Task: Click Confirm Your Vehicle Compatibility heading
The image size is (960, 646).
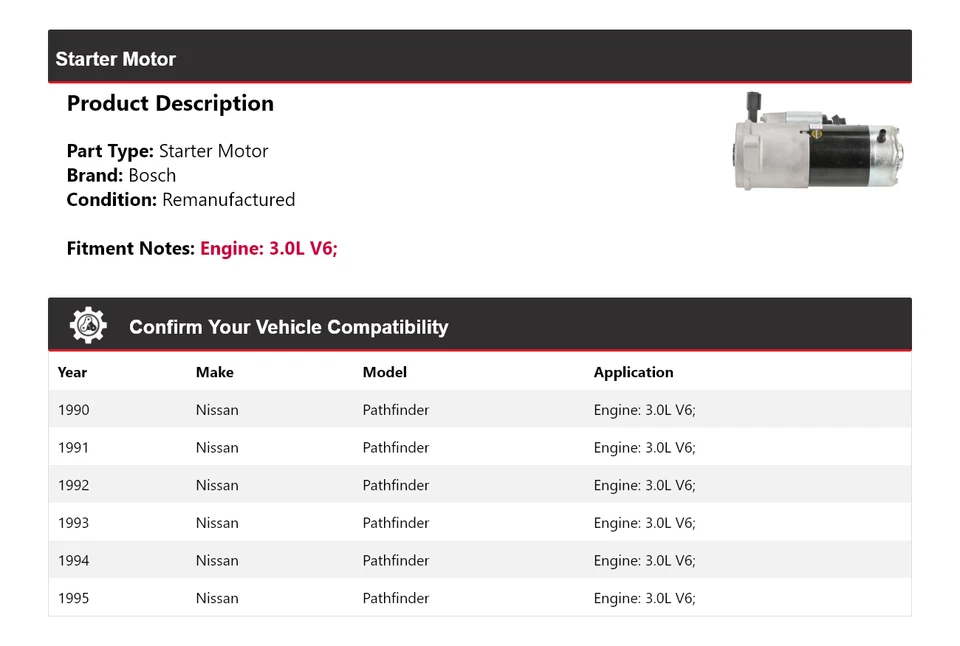Action: click(x=288, y=326)
